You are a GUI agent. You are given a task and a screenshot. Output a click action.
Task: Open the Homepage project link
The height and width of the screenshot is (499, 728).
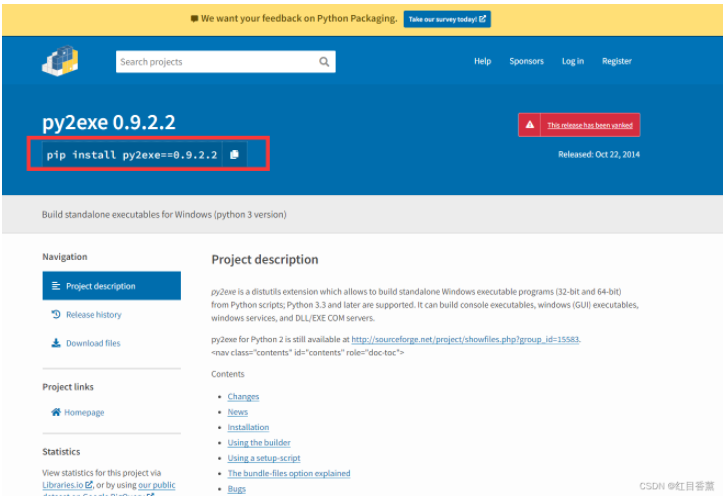(84, 412)
